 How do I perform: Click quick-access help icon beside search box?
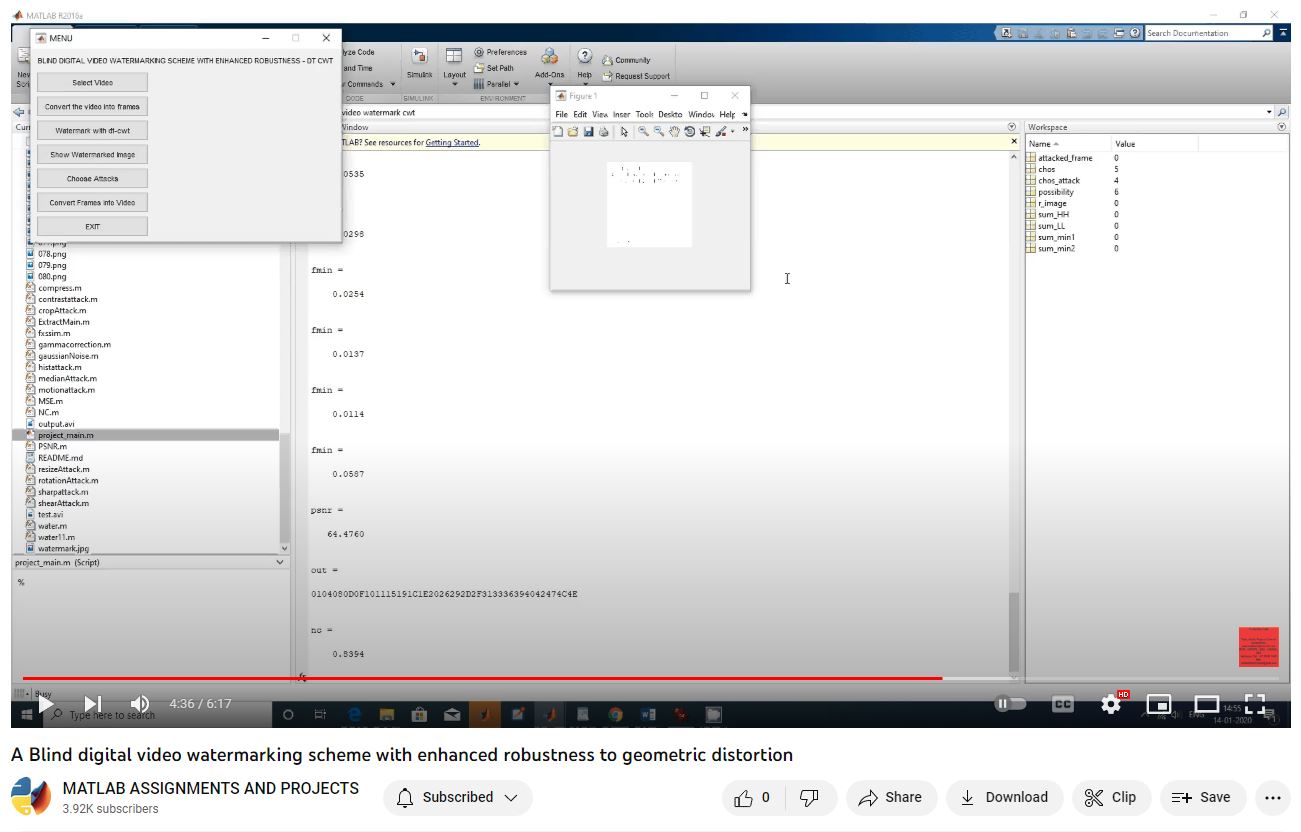coord(1135,33)
